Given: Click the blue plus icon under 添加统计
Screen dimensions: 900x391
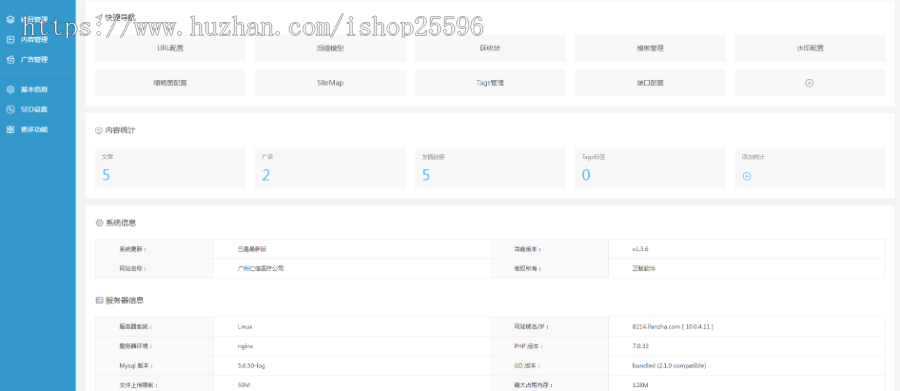Looking at the screenshot, I should tap(747, 176).
